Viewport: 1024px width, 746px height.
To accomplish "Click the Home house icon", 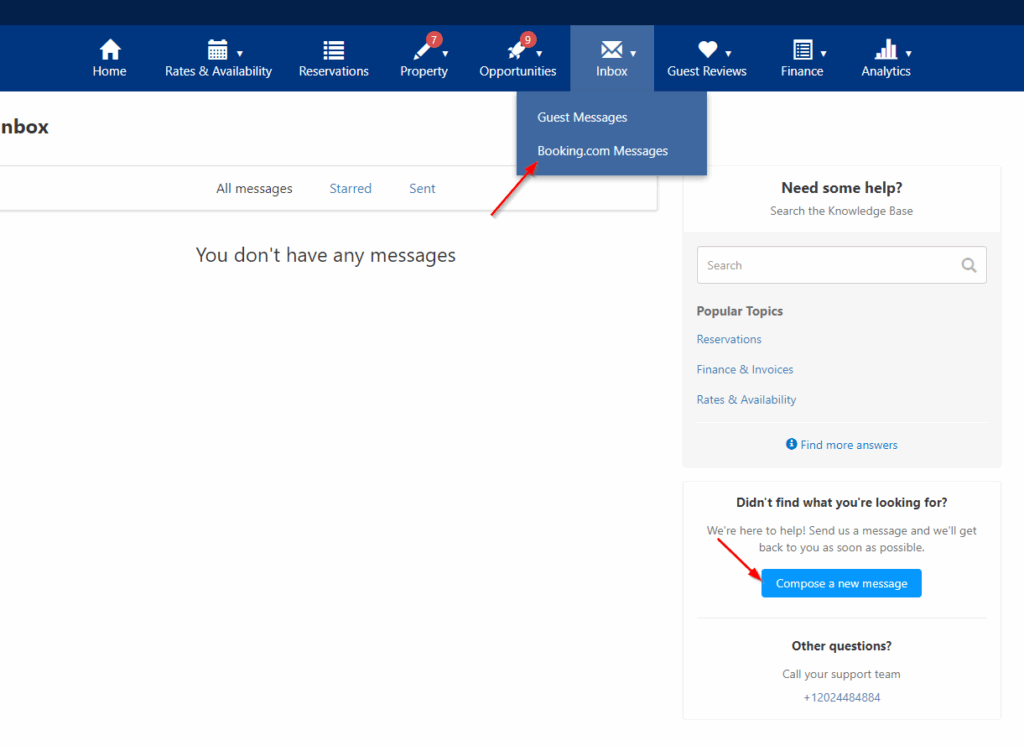I will coord(110,49).
